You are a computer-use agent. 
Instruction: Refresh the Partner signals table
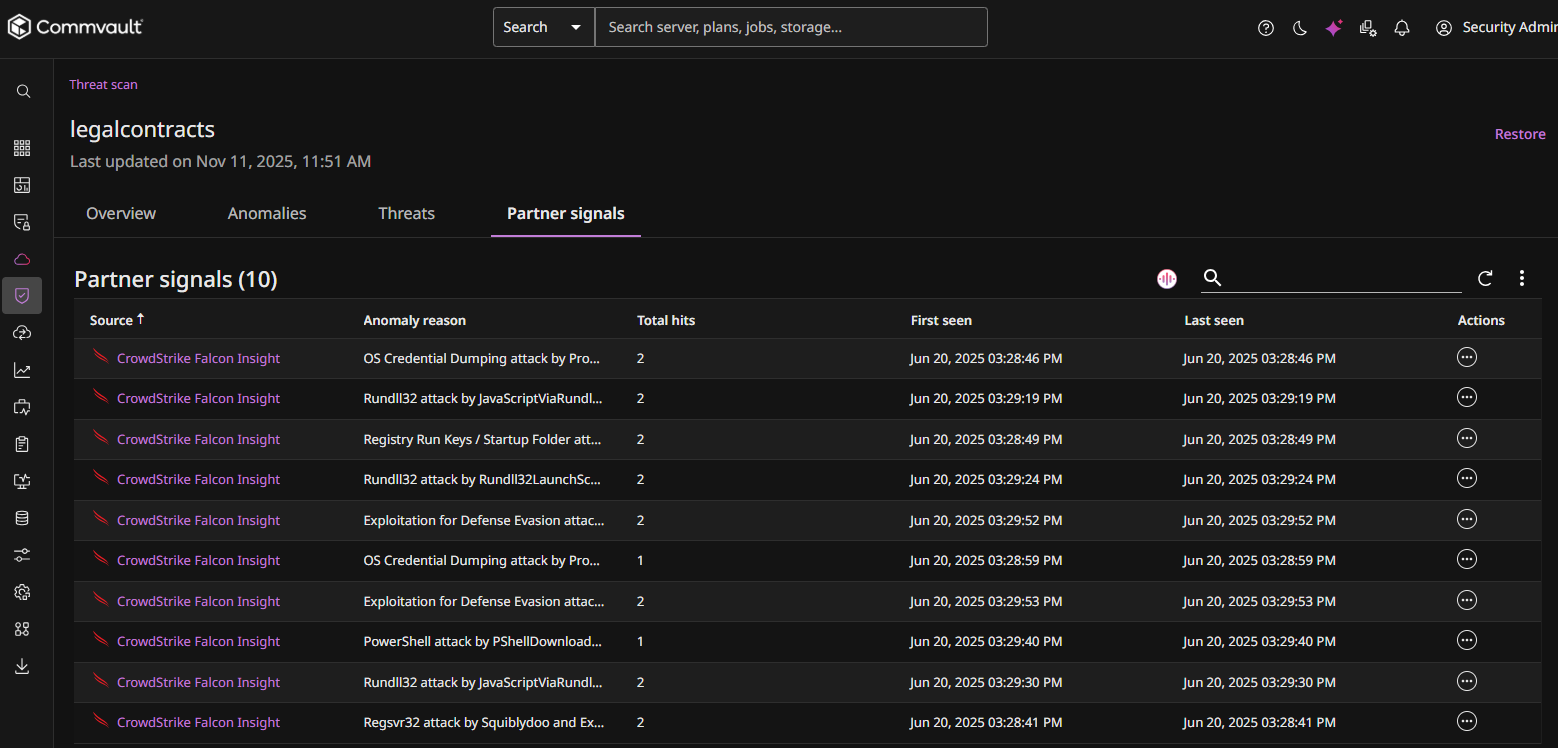[1485, 278]
